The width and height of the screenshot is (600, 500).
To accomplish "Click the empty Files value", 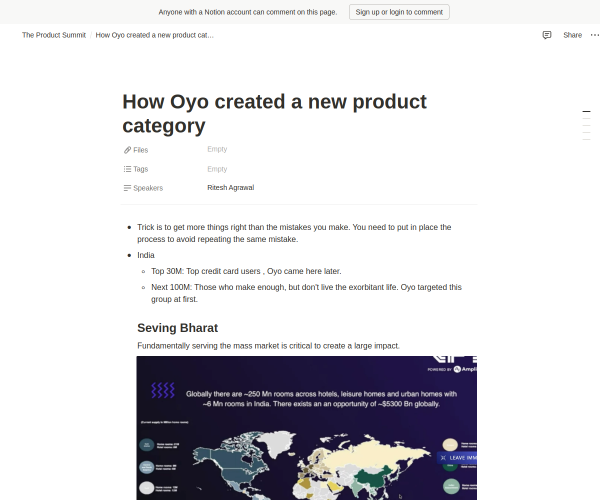I will (x=217, y=149).
